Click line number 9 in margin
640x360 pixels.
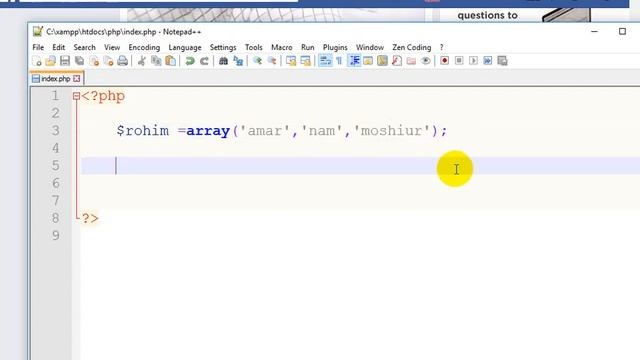click(56, 236)
